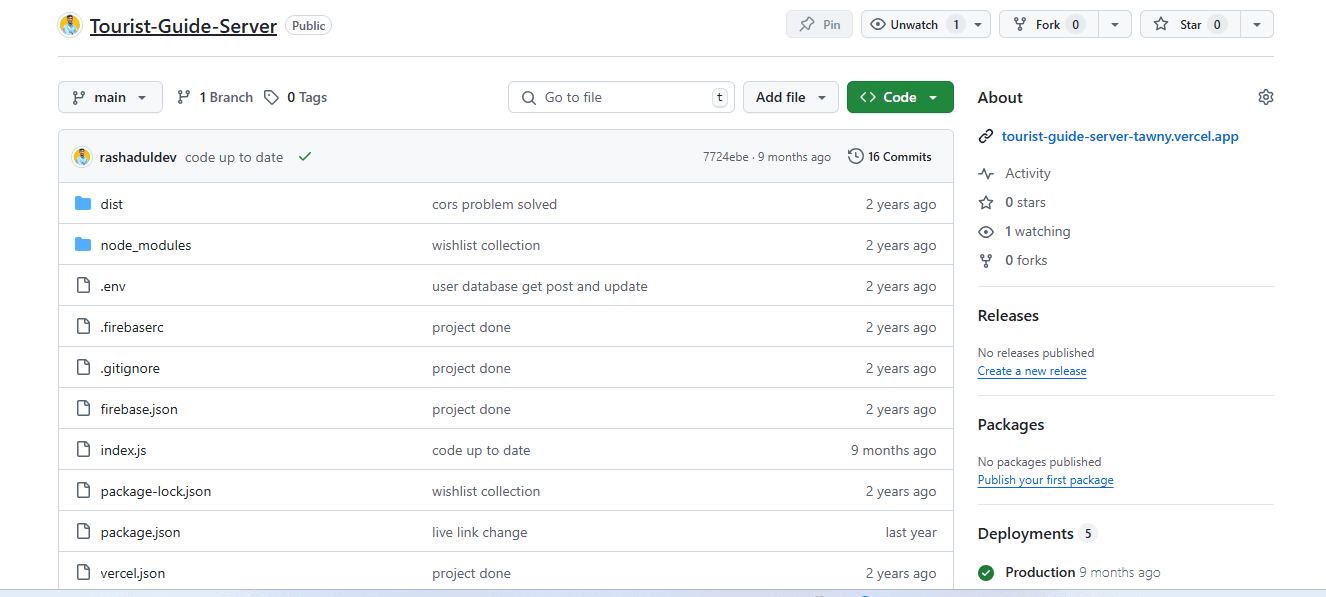The height and width of the screenshot is (597, 1326).
Task: Click the commit history clock icon
Action: point(855,157)
